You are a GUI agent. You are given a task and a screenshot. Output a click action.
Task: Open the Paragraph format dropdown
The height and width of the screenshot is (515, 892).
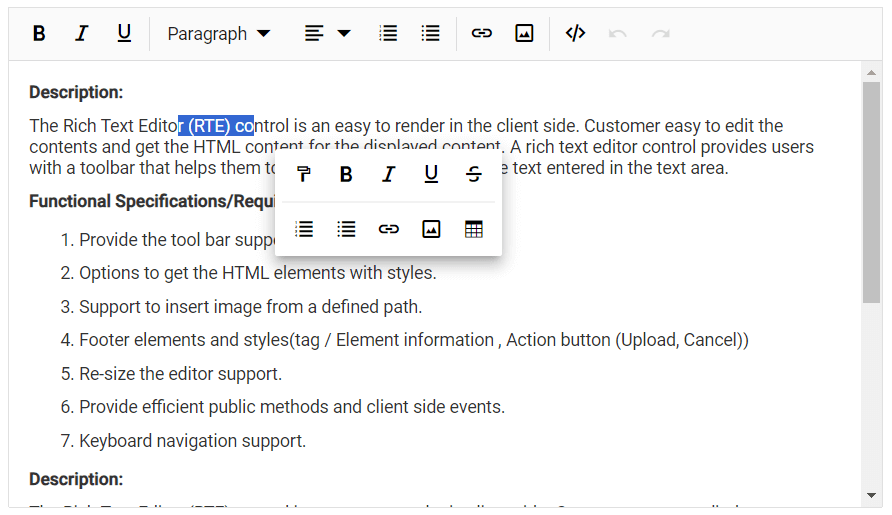(218, 33)
